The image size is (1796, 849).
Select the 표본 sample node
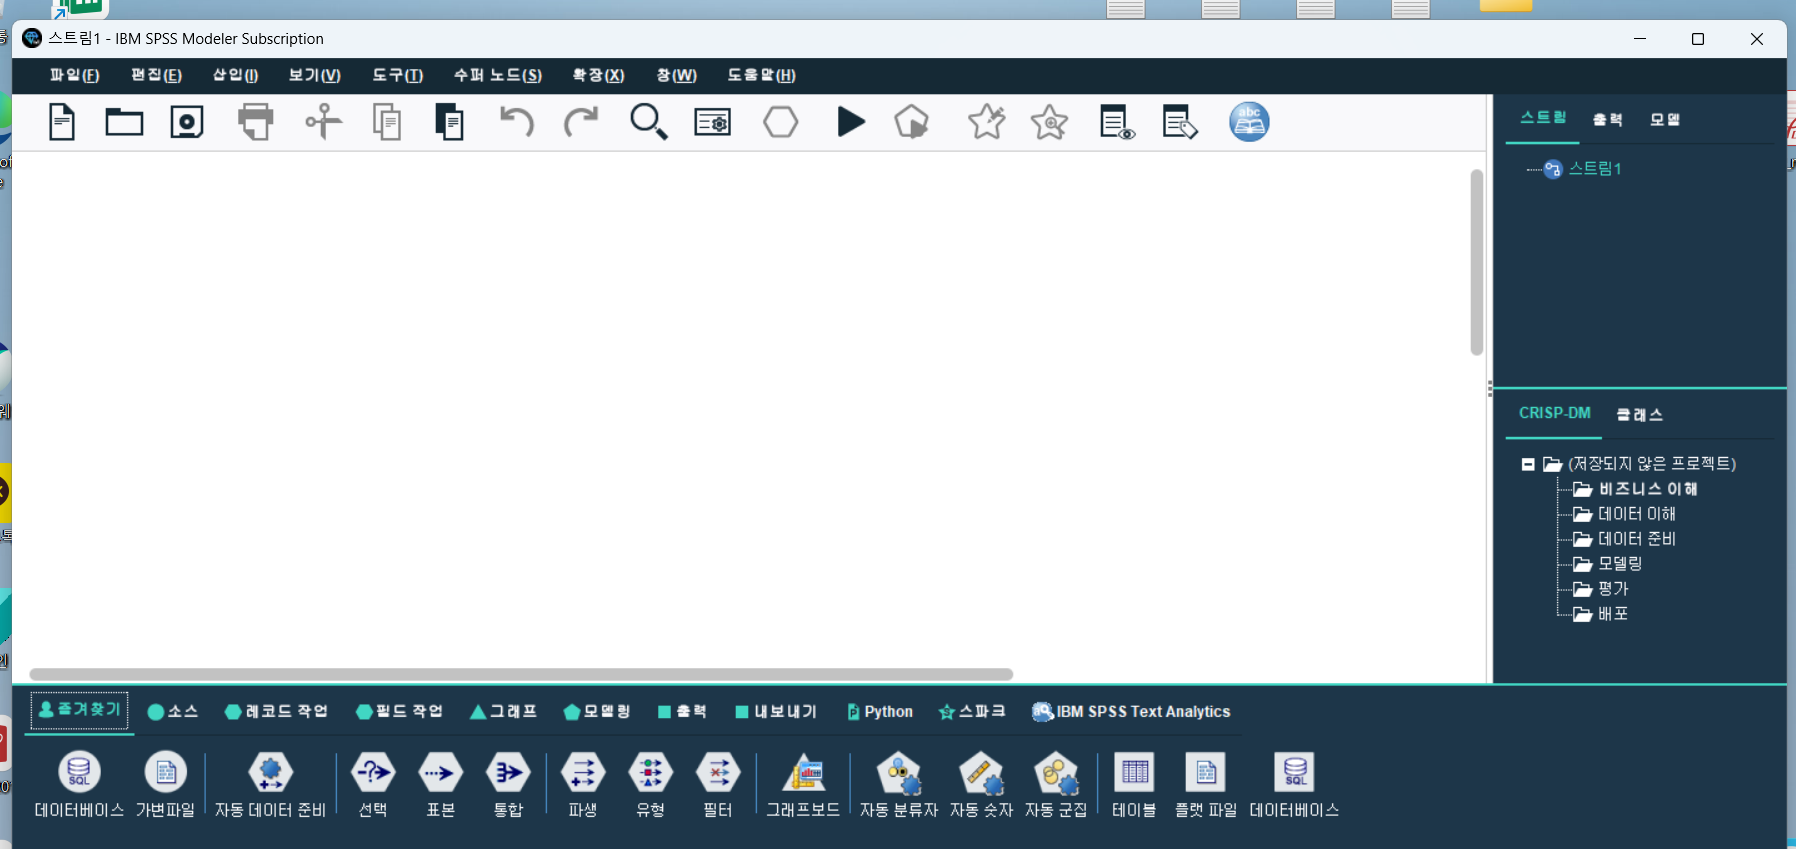[441, 785]
